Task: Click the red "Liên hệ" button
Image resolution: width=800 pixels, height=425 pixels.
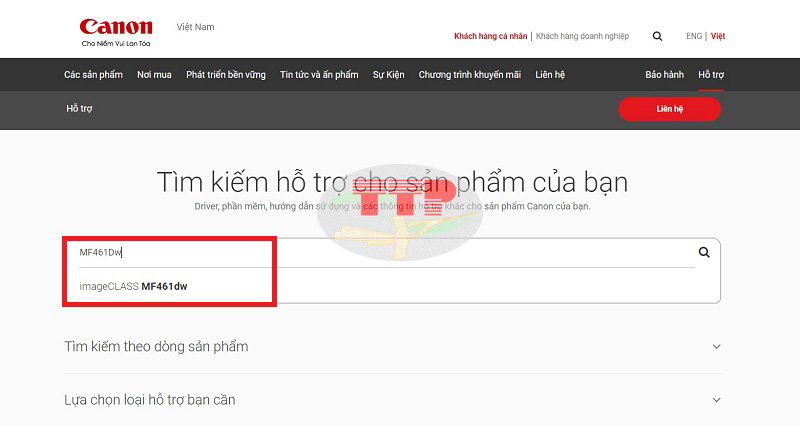Action: 669,109
